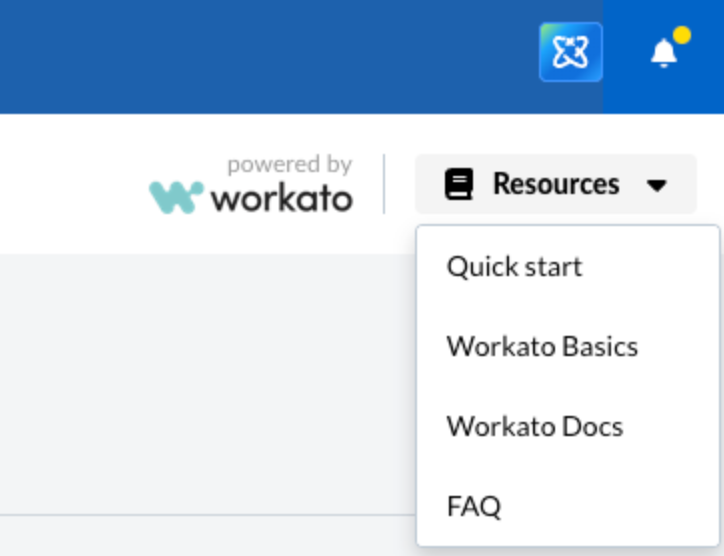
Task: Click the teal Workato logo mark
Action: 176,197
